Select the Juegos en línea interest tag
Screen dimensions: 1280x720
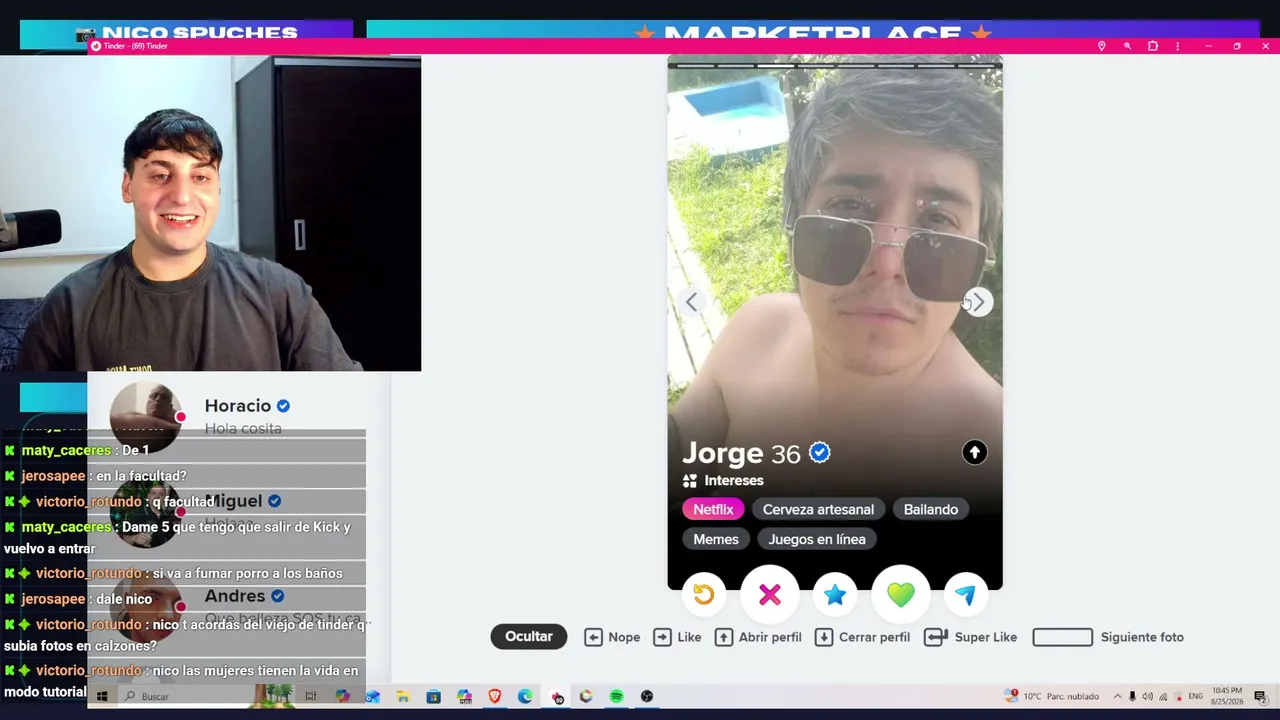817,539
